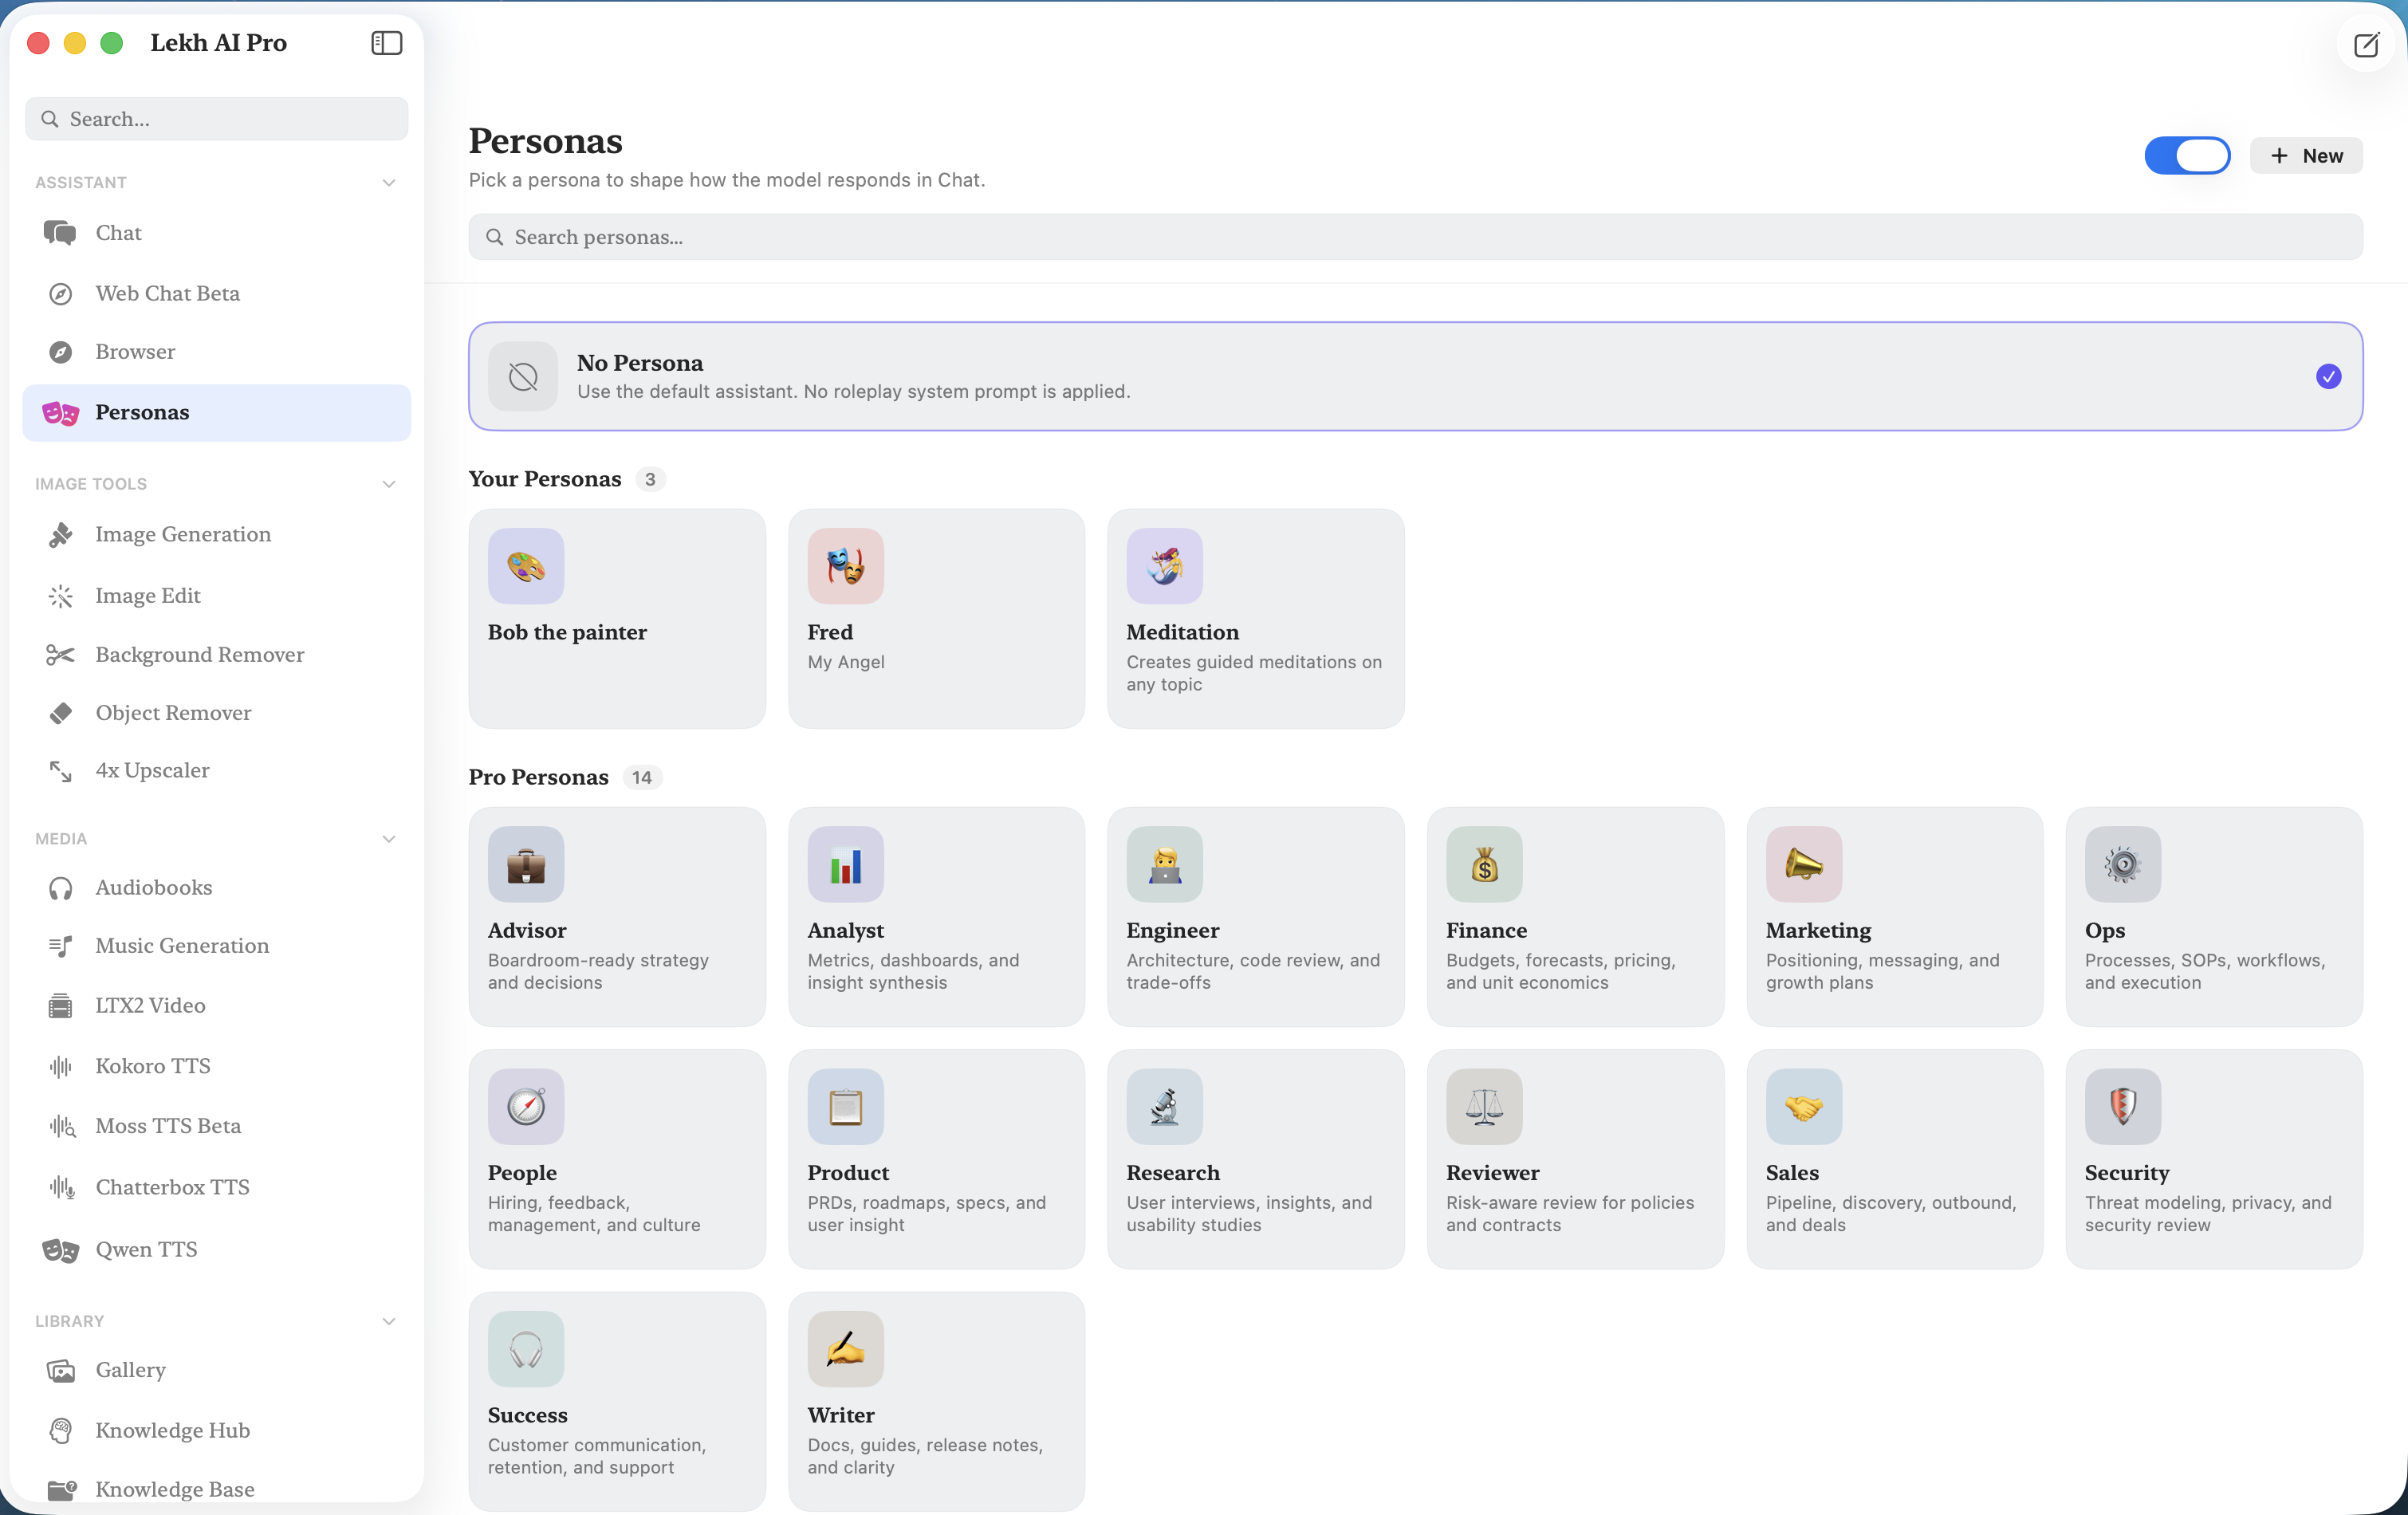2408x1515 pixels.
Task: Collapse the IMAGE TOOLS section
Action: tap(389, 484)
